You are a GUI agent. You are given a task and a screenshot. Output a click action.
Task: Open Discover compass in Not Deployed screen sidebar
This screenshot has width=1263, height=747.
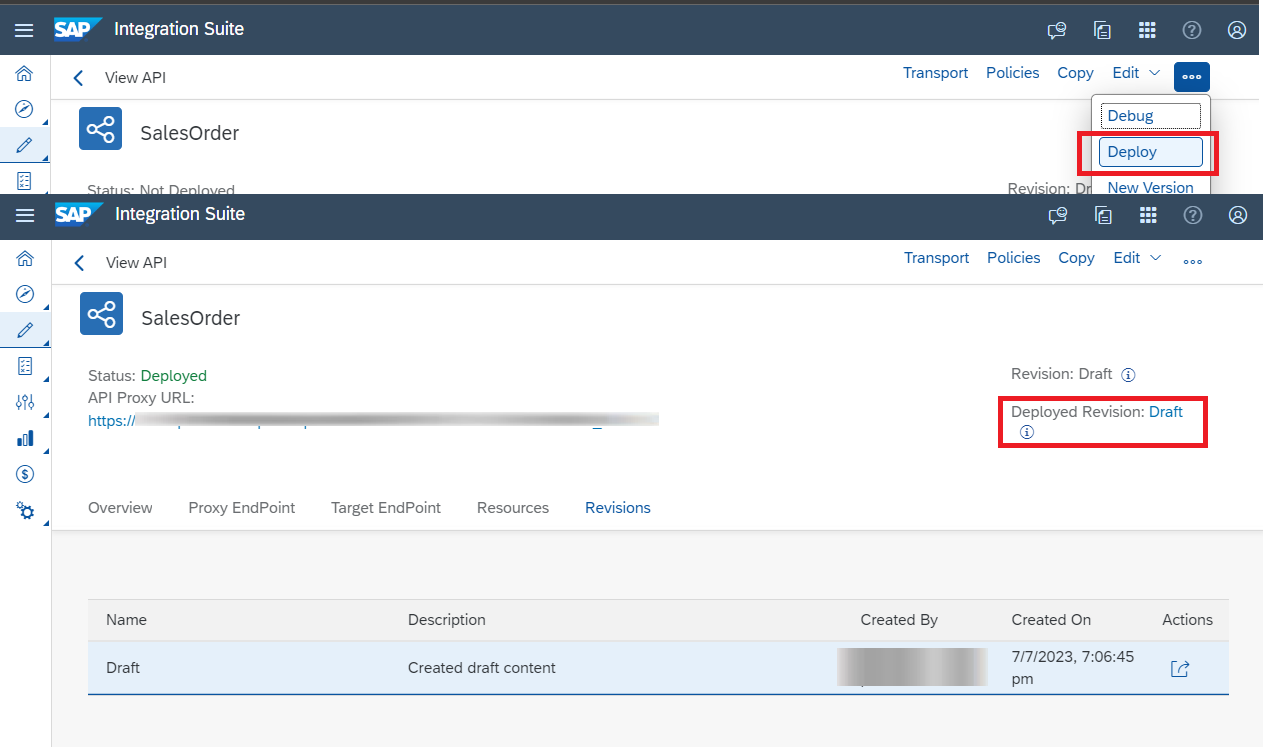[24, 109]
